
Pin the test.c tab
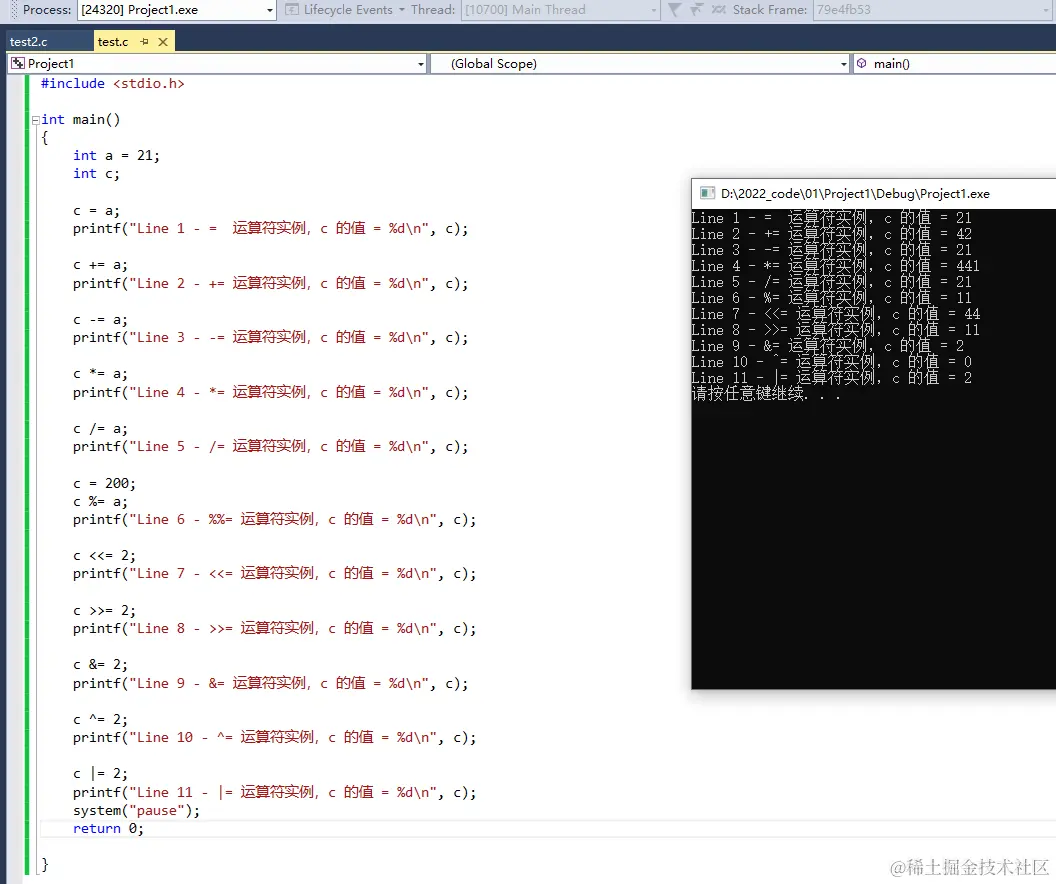[x=144, y=42]
